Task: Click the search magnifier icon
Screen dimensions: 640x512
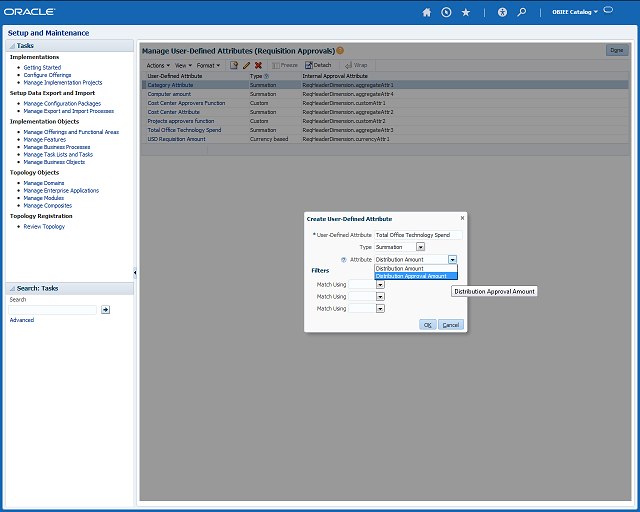Action: pos(522,12)
